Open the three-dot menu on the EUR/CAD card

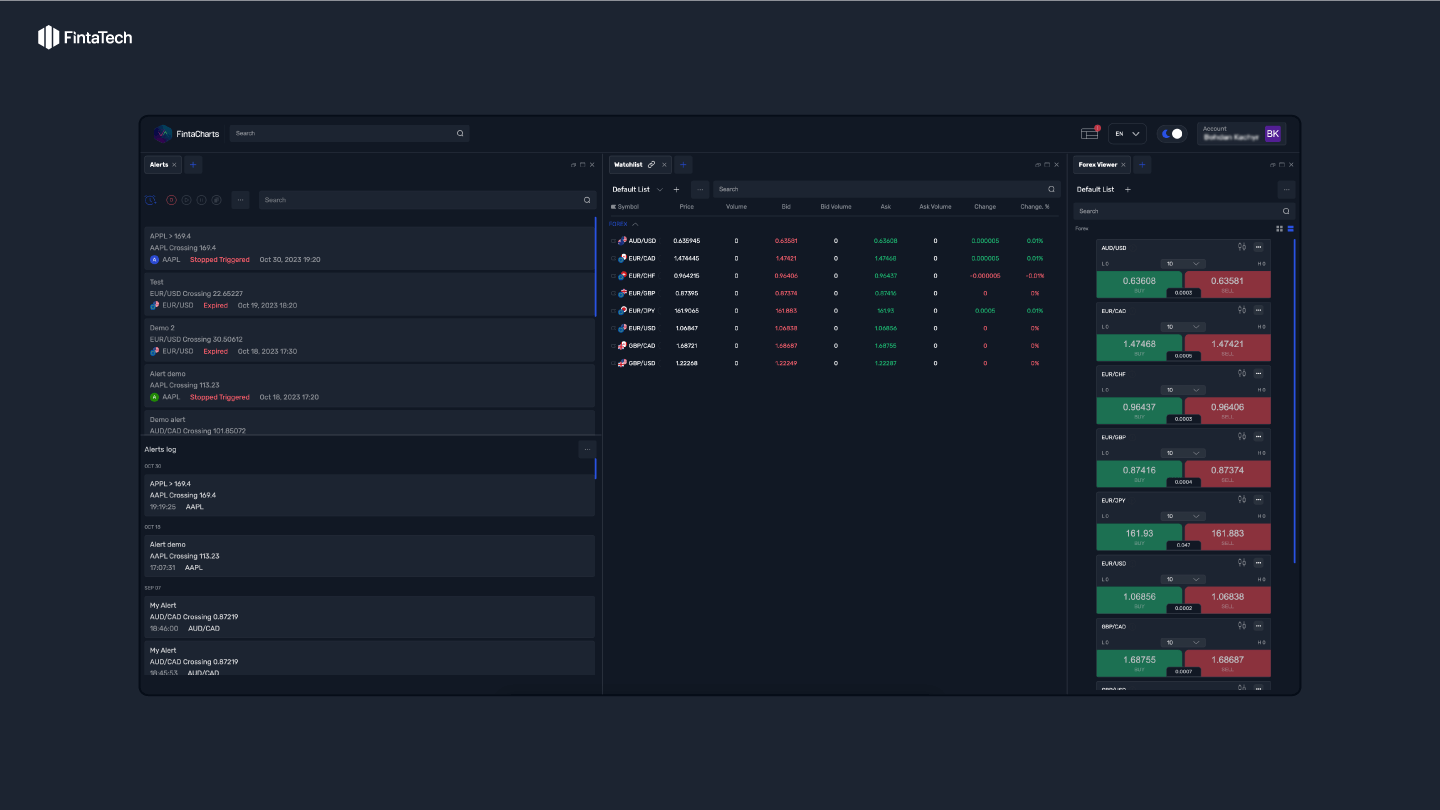pyautogui.click(x=1259, y=310)
